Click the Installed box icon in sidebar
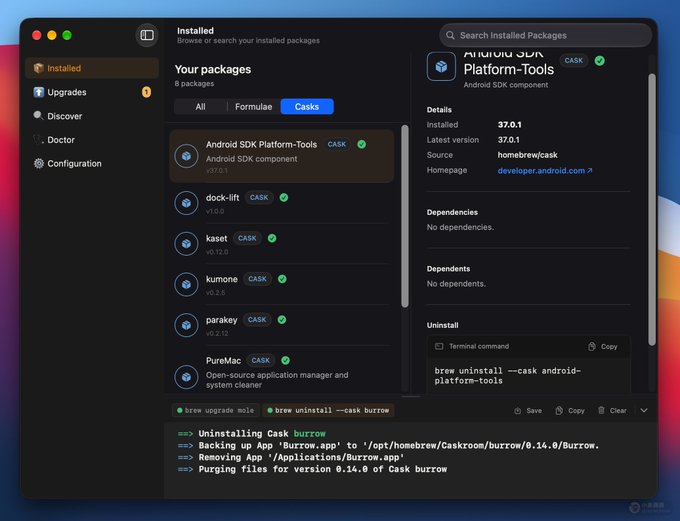The height and width of the screenshot is (521, 680). [x=39, y=68]
